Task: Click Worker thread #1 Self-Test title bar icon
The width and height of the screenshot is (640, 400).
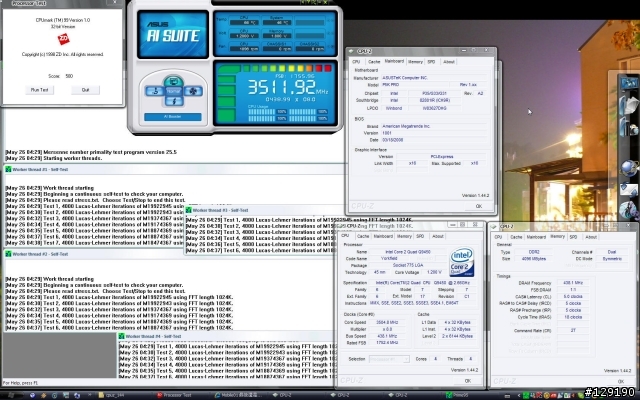Action: [8, 169]
